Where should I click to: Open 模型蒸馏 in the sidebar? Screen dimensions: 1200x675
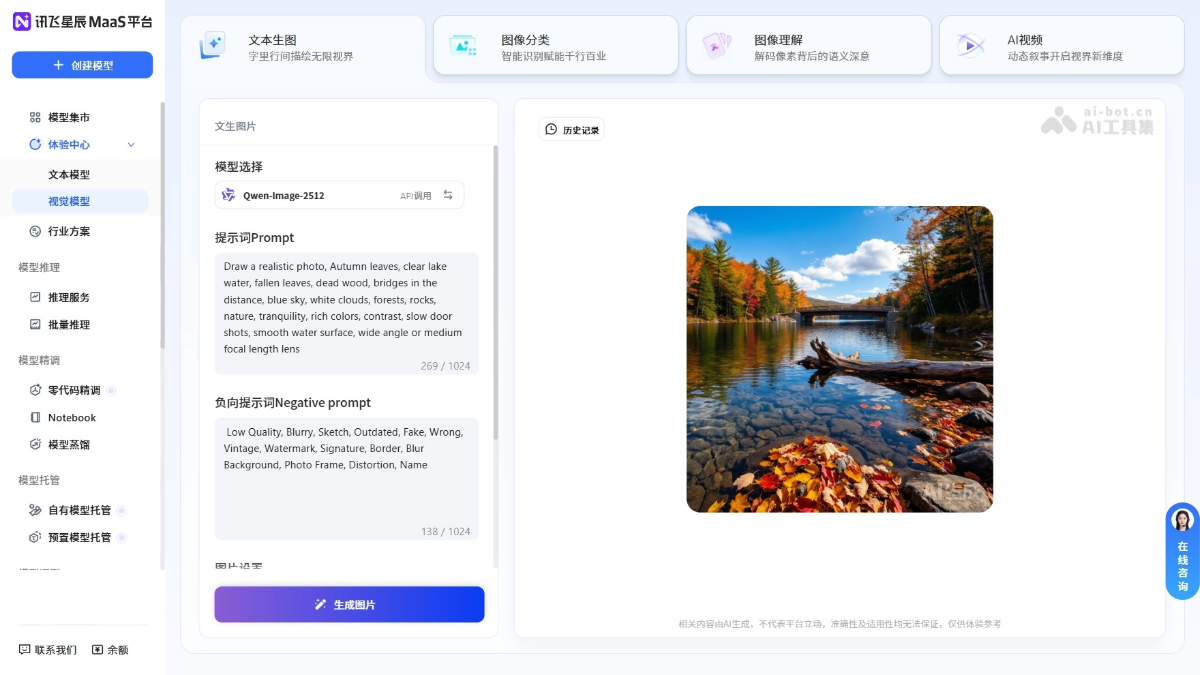tap(71, 445)
